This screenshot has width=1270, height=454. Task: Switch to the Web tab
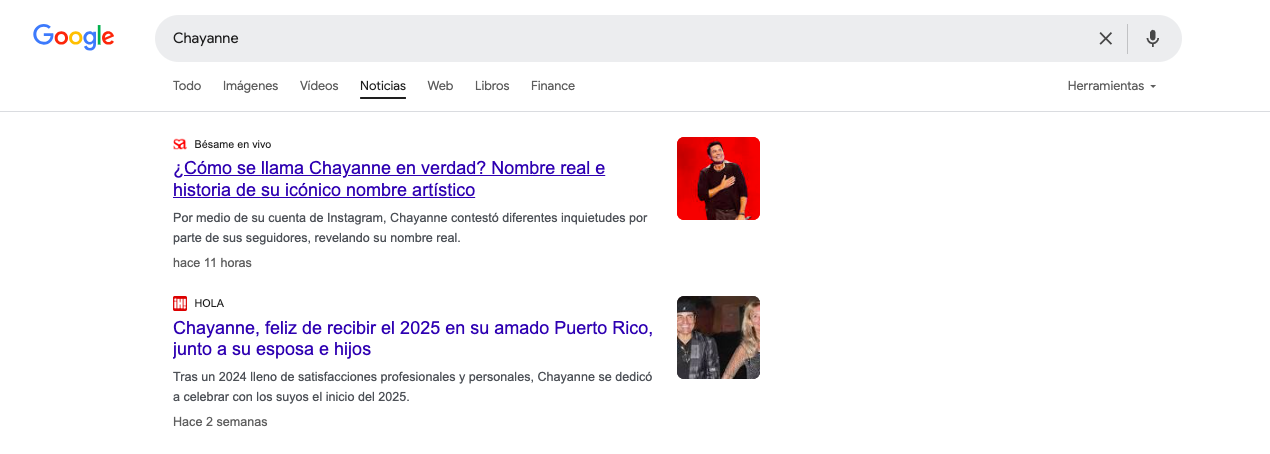(x=440, y=86)
